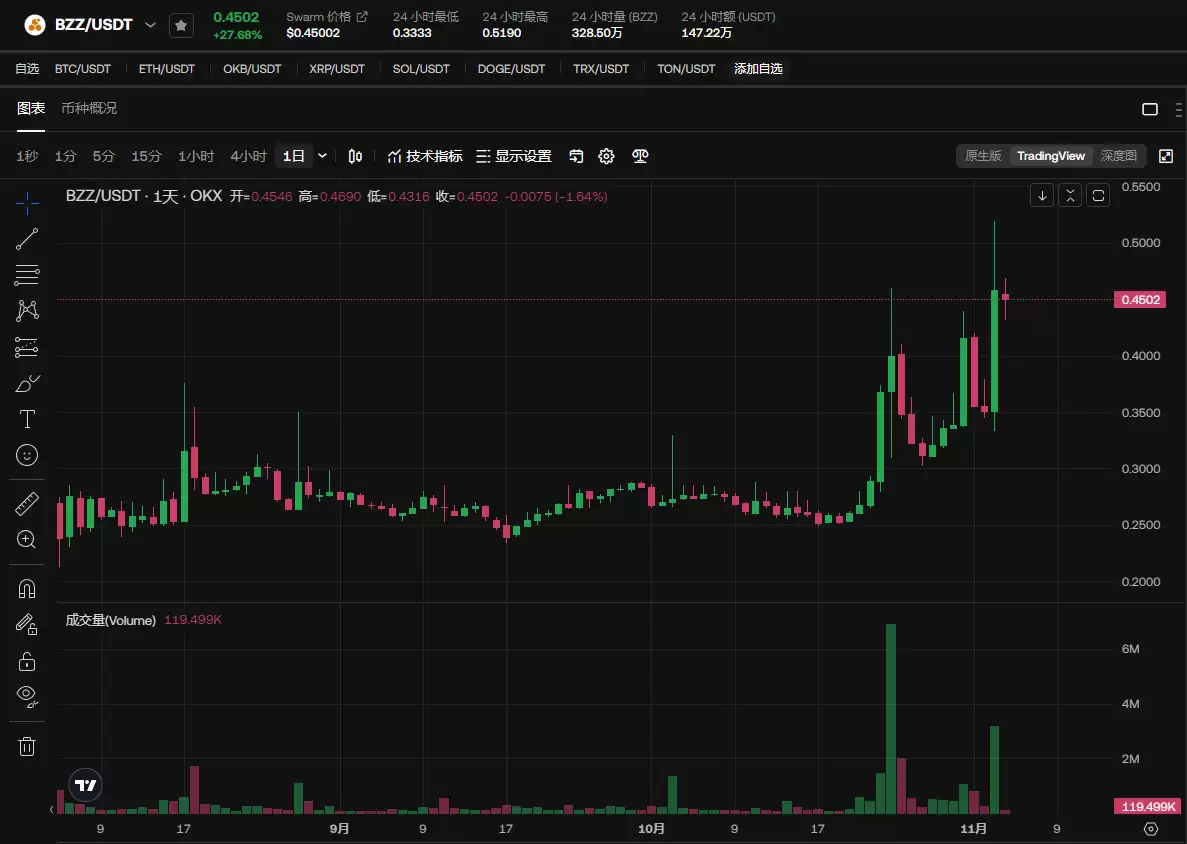1187x844 pixels.
Task: Hide all drawings with the eye toggle
Action: click(x=26, y=696)
